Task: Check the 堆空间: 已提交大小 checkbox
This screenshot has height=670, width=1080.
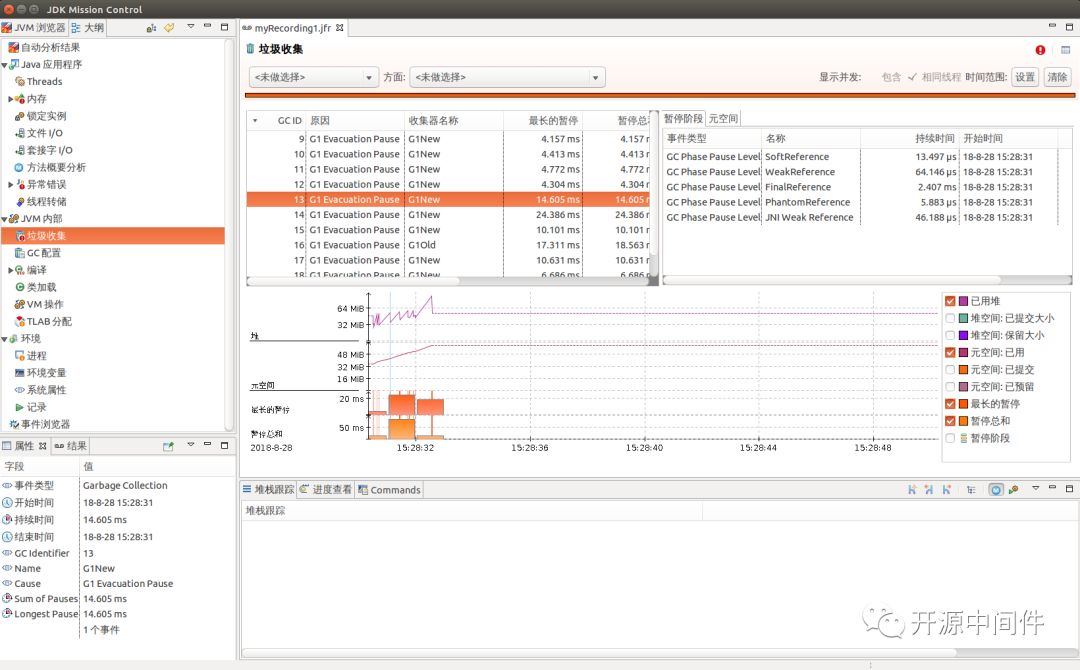Action: [951, 318]
